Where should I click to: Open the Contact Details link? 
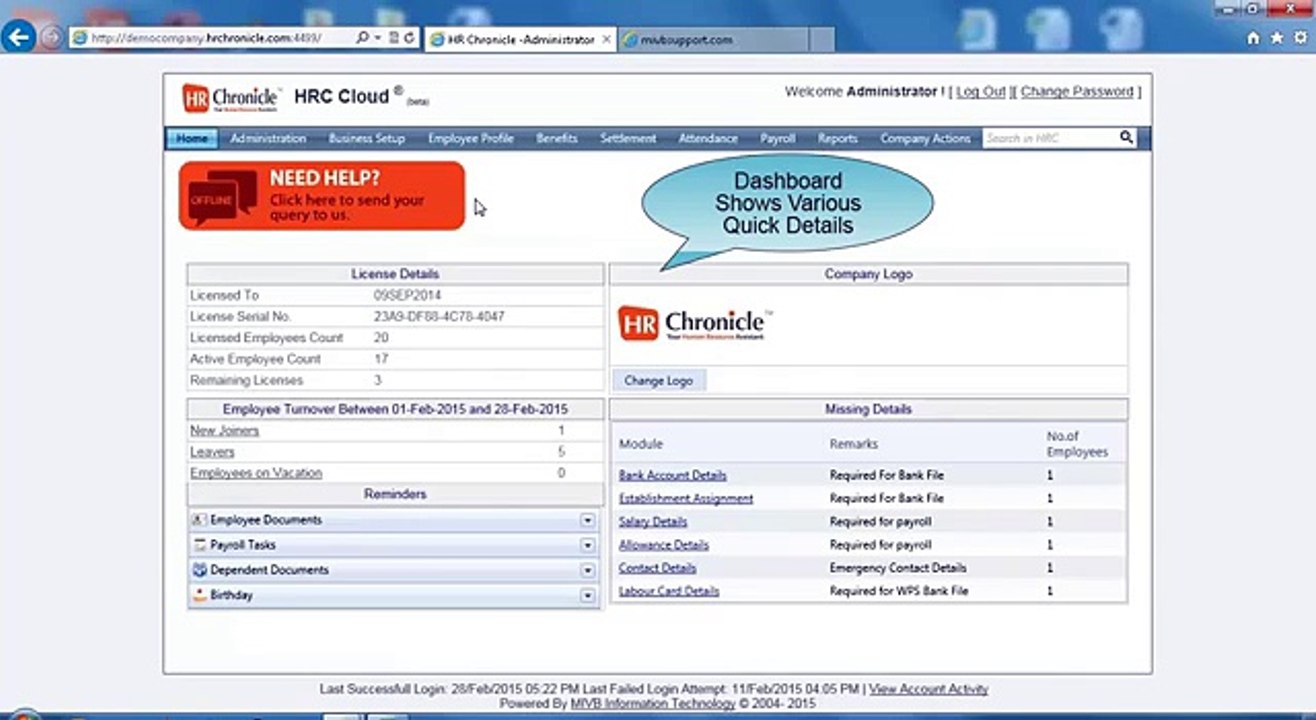pos(657,568)
